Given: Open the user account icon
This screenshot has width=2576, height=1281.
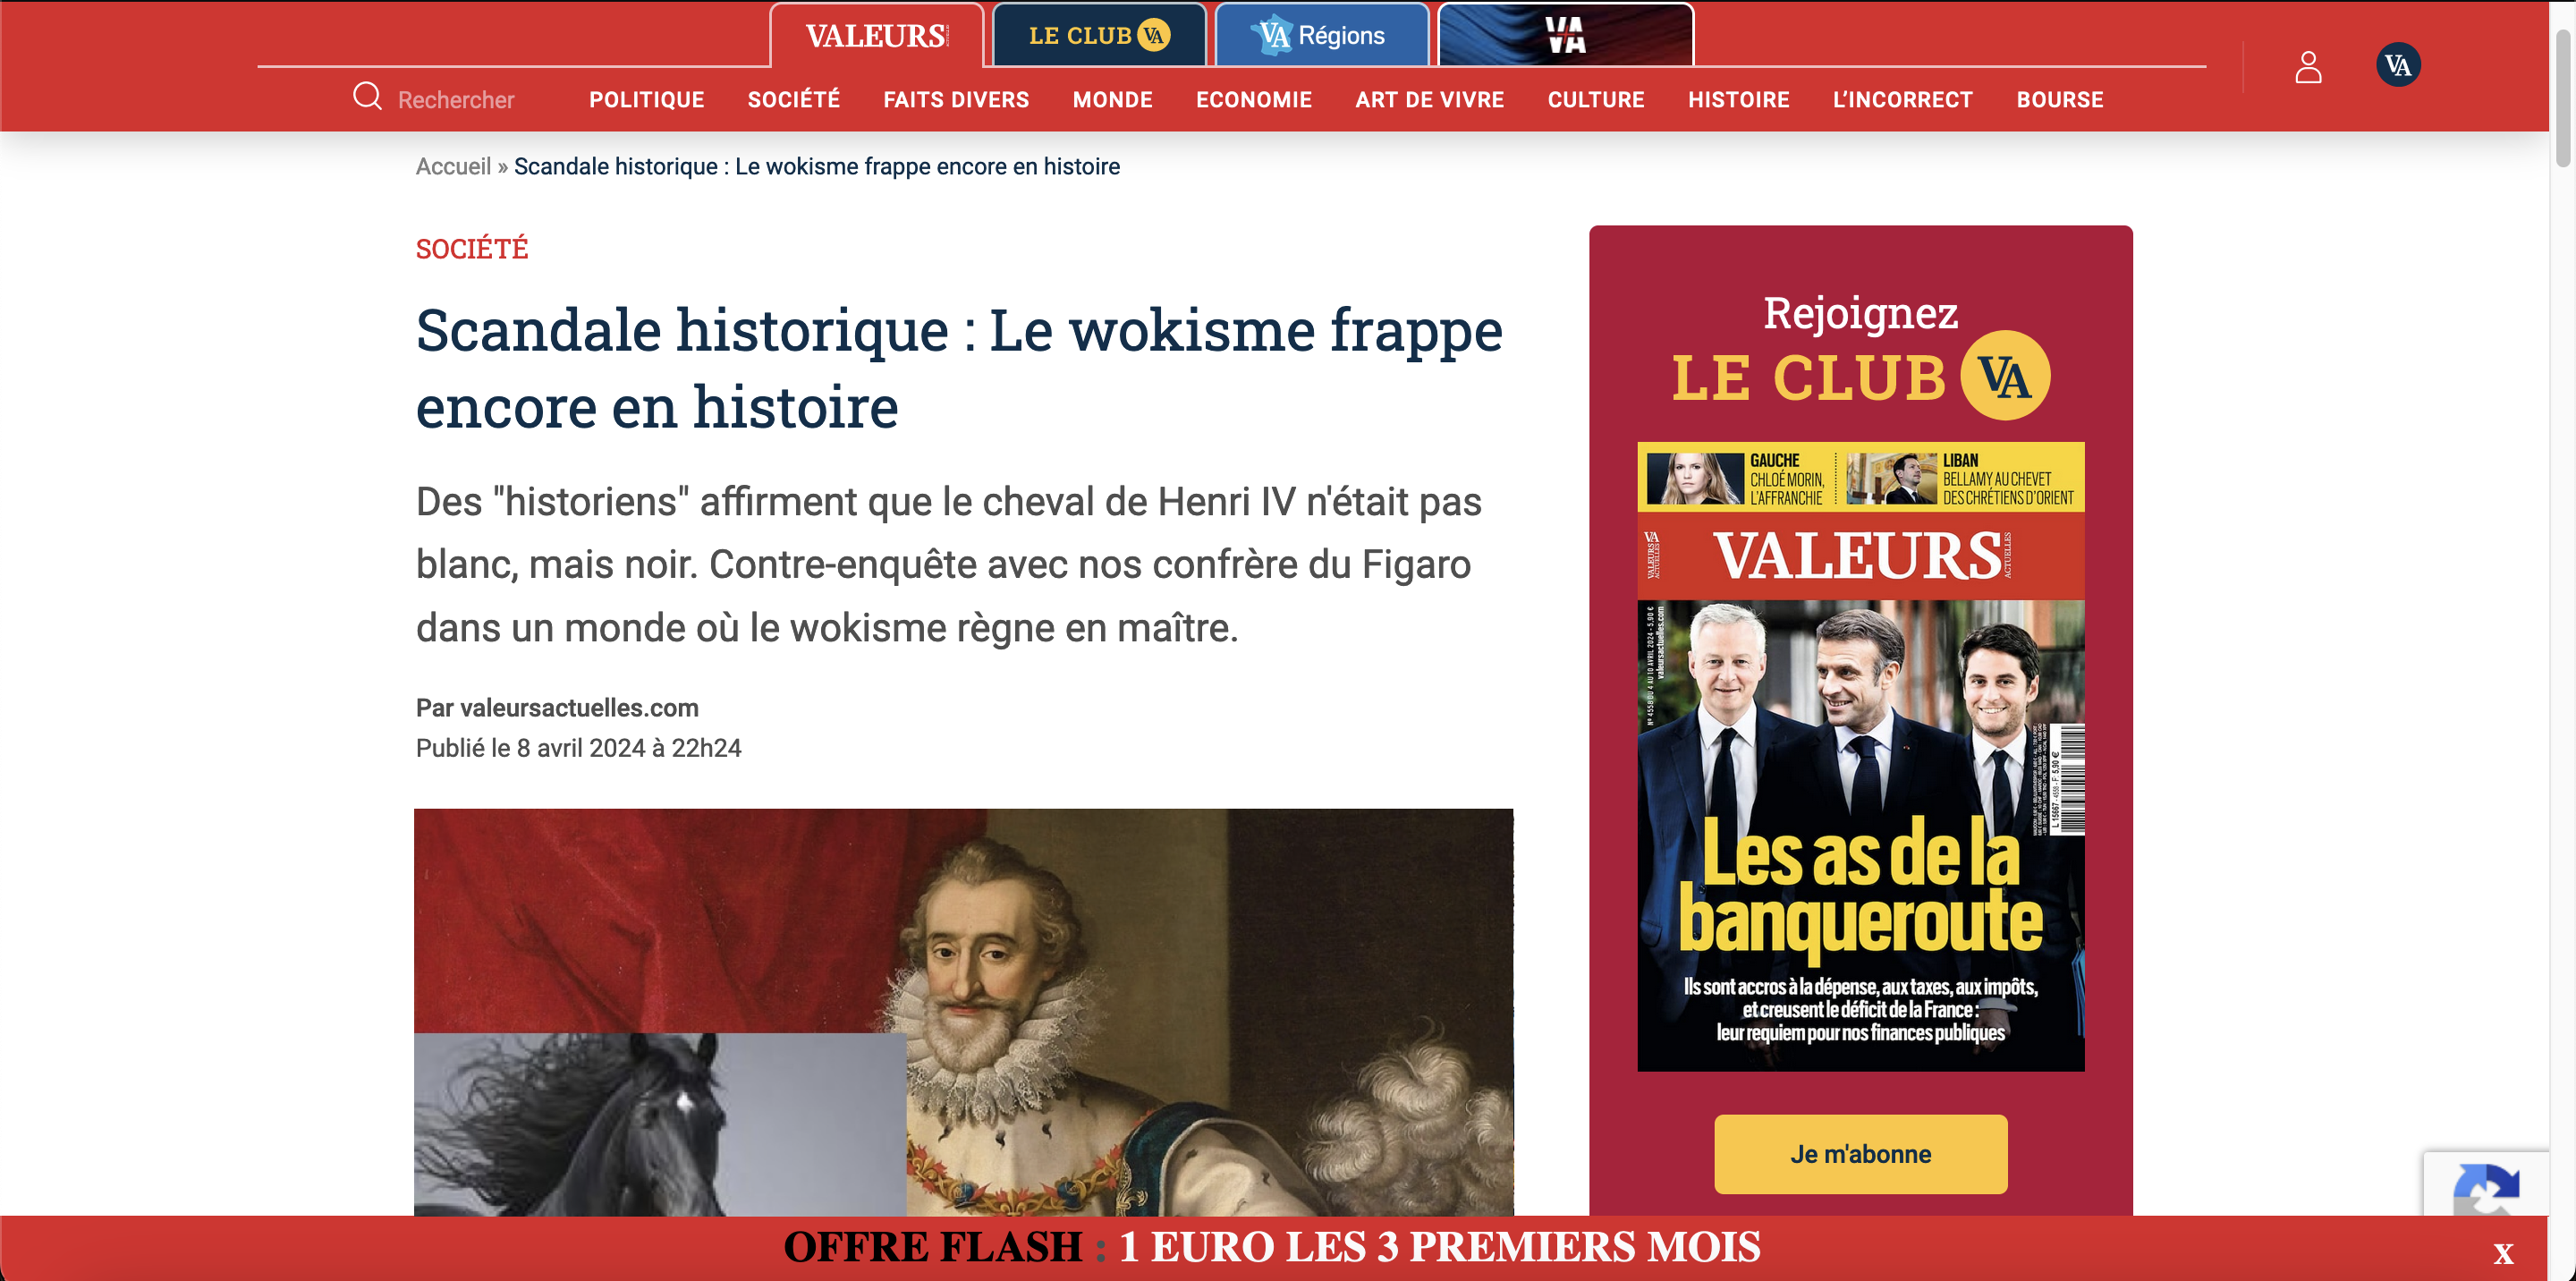Looking at the screenshot, I should 2308,67.
